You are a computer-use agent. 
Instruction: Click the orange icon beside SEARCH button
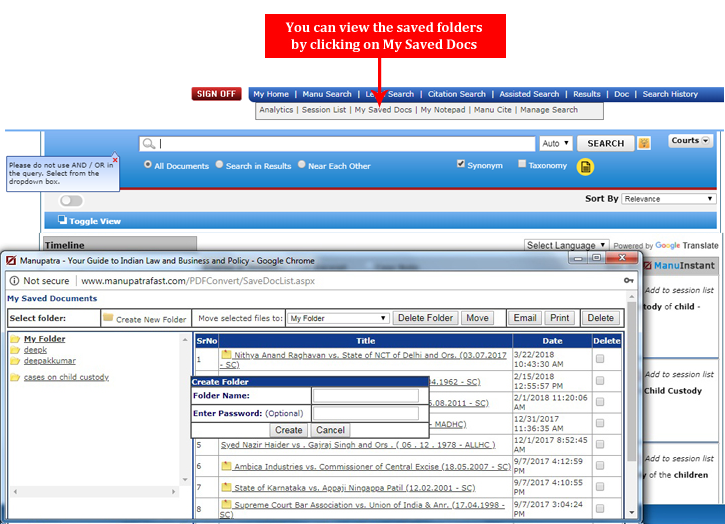click(644, 144)
